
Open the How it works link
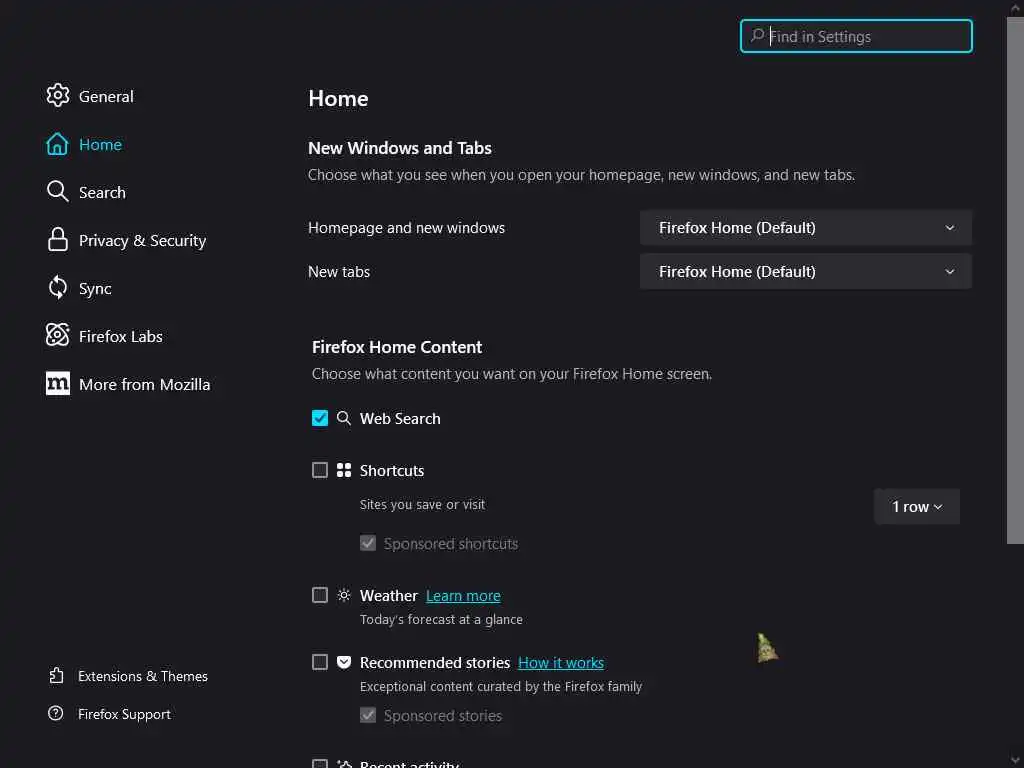point(560,663)
